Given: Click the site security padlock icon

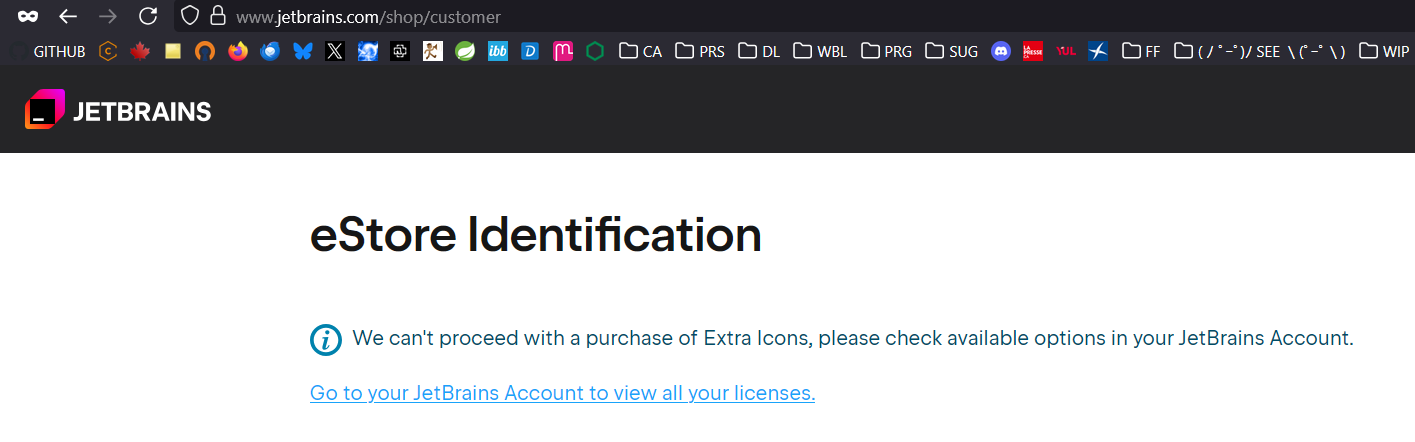Looking at the screenshot, I should (216, 16).
